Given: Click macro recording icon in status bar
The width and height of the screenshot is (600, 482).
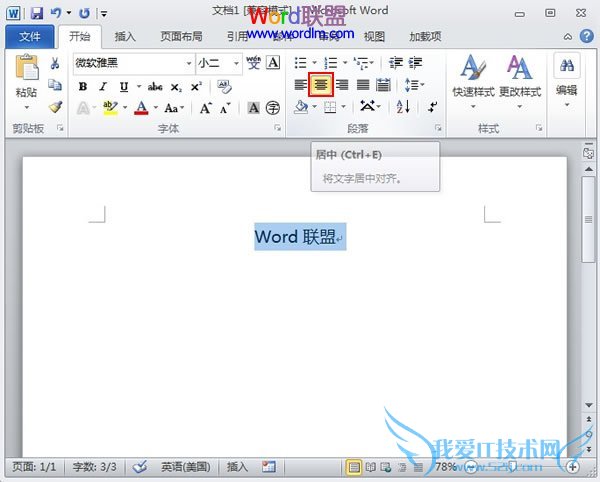Looking at the screenshot, I should click(x=269, y=467).
